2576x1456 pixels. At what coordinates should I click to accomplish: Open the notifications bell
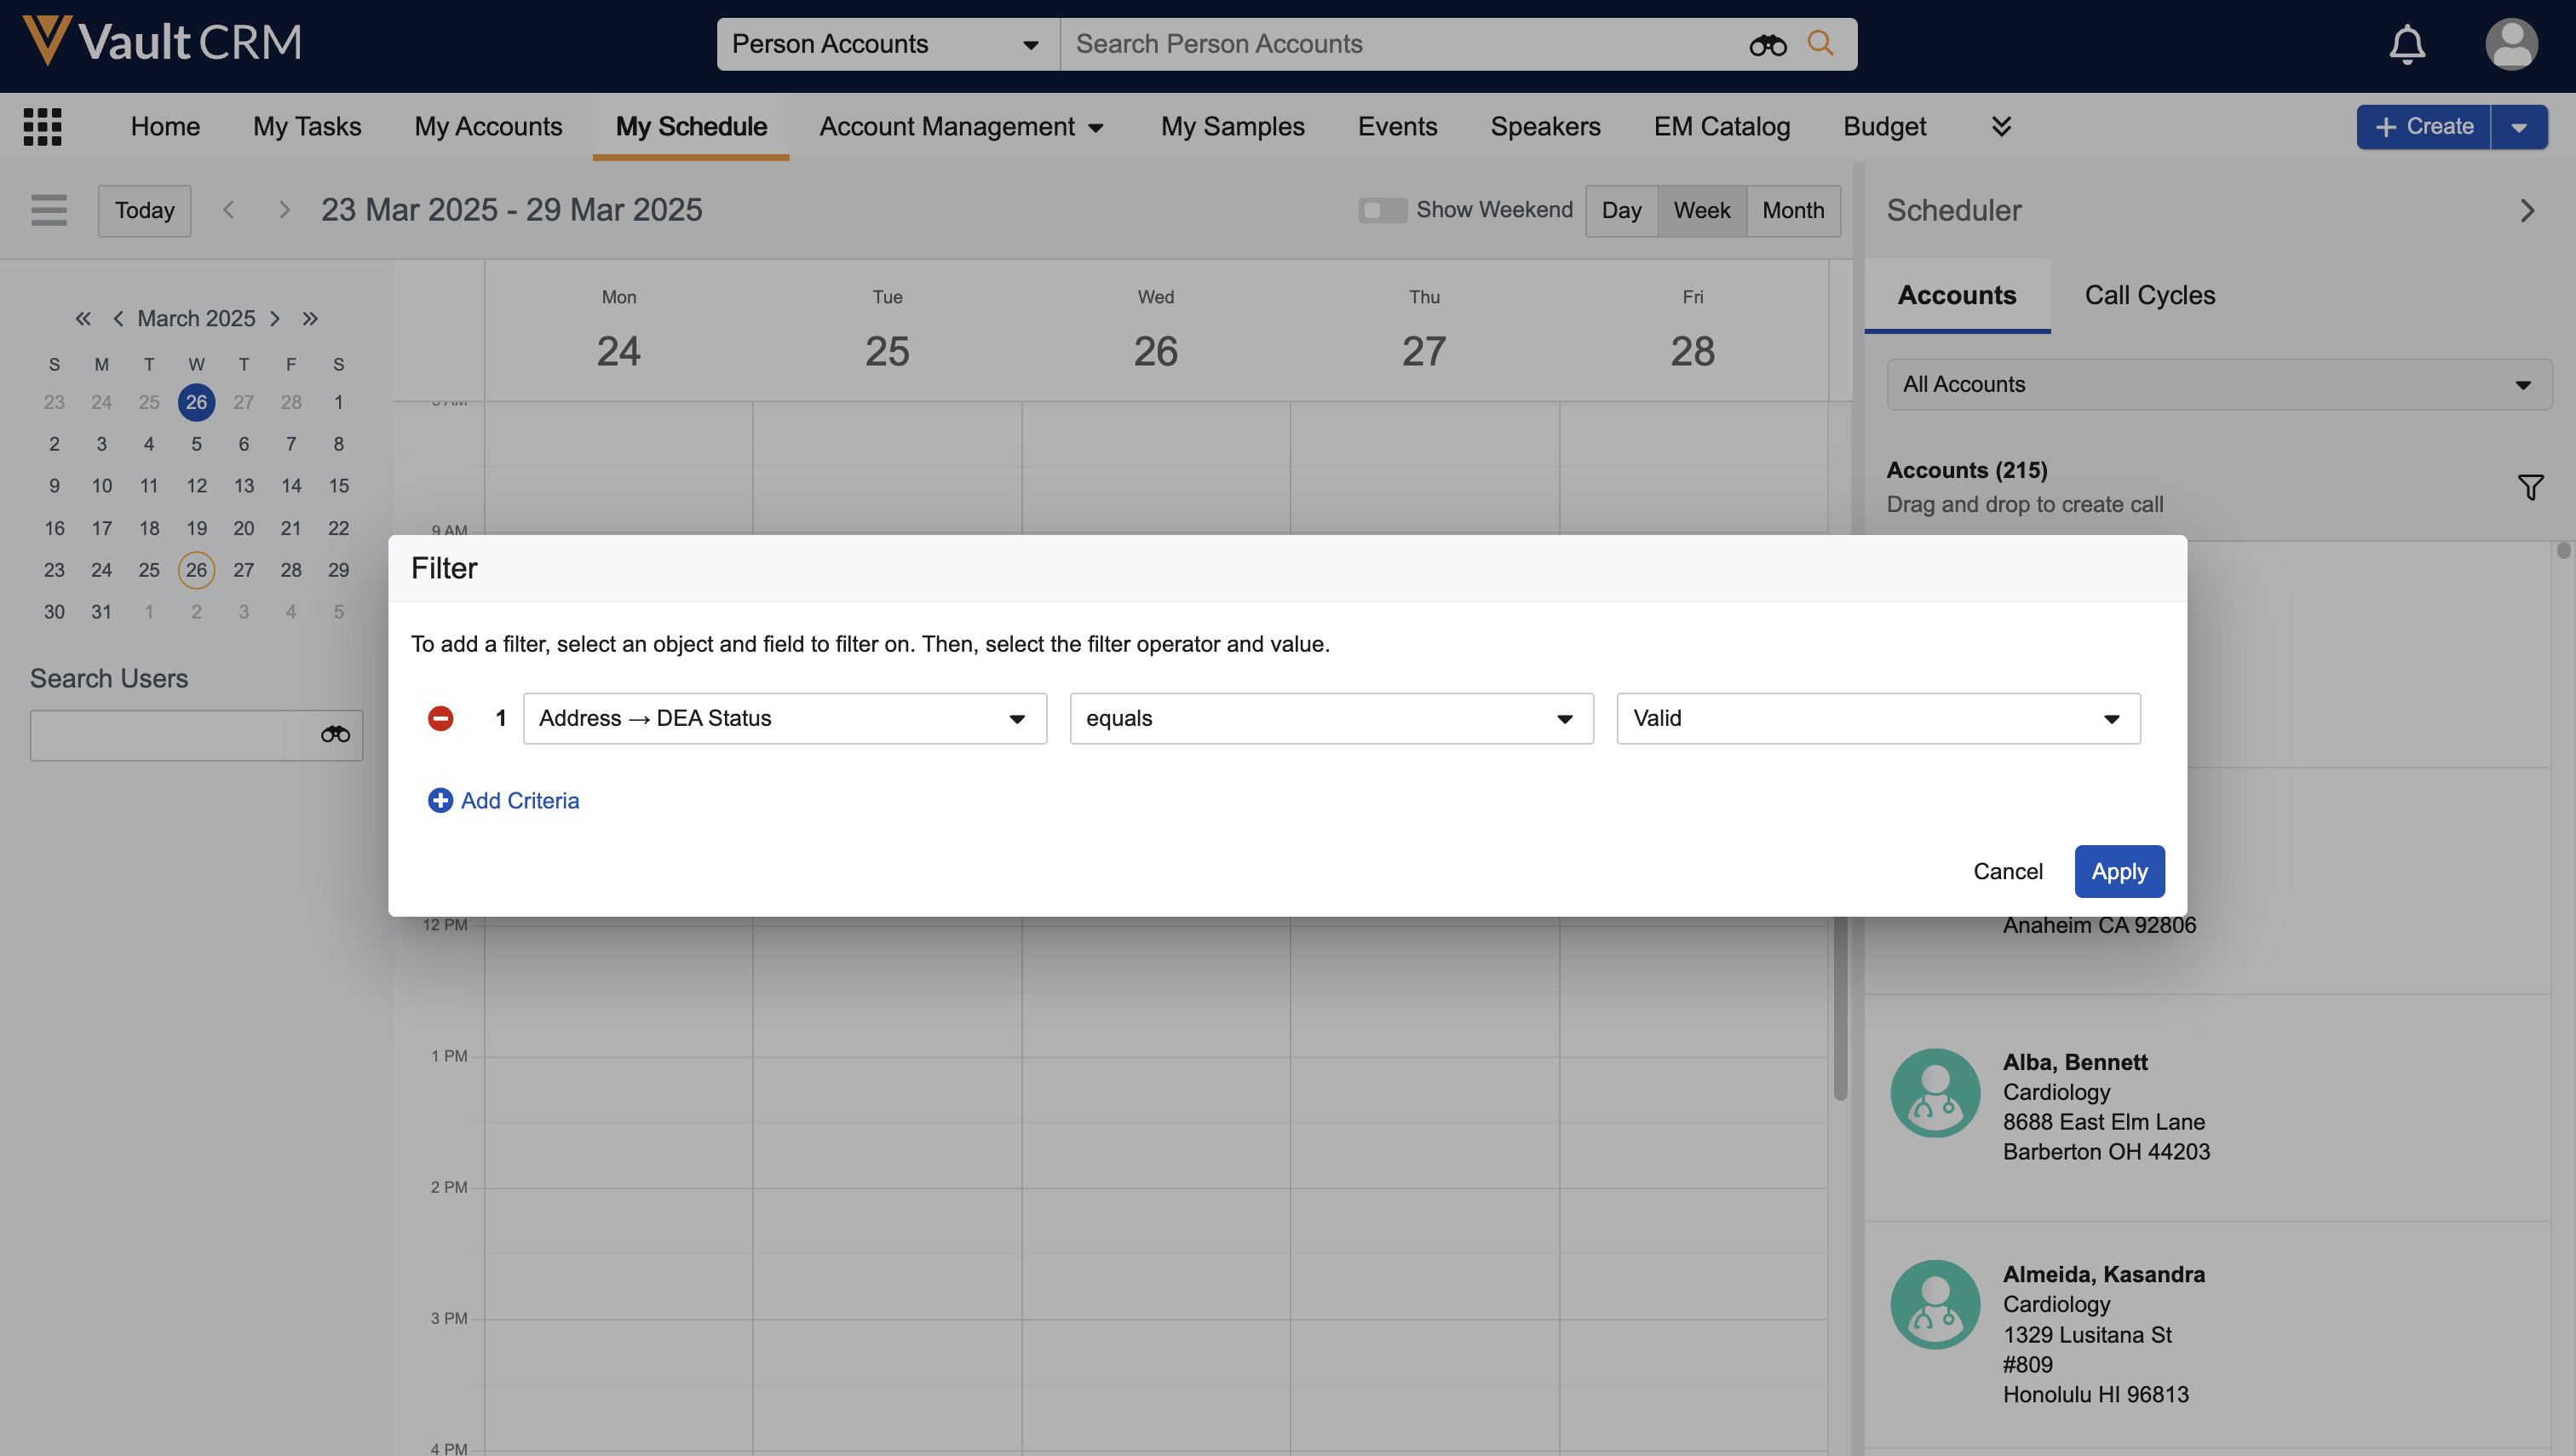(2407, 44)
